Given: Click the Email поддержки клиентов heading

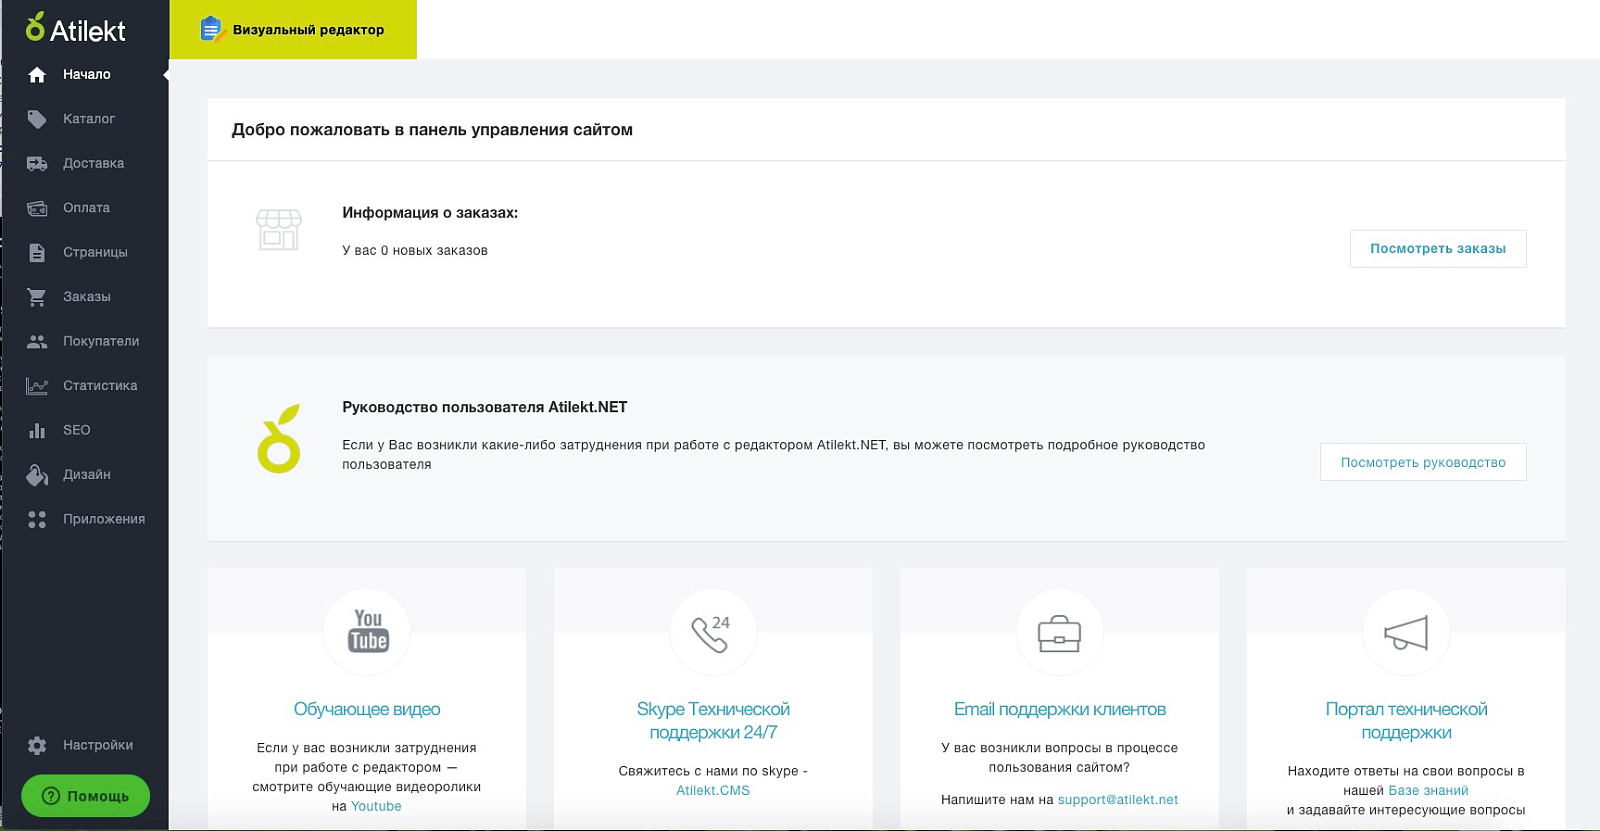Looking at the screenshot, I should coord(1060,709).
